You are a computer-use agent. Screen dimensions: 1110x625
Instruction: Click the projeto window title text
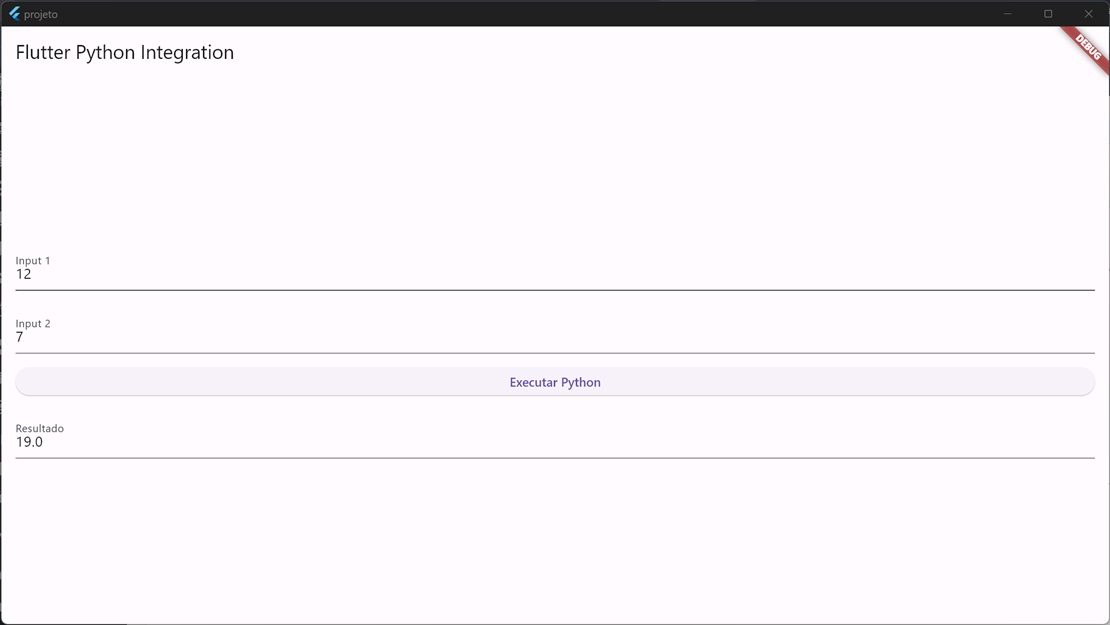click(x=41, y=14)
